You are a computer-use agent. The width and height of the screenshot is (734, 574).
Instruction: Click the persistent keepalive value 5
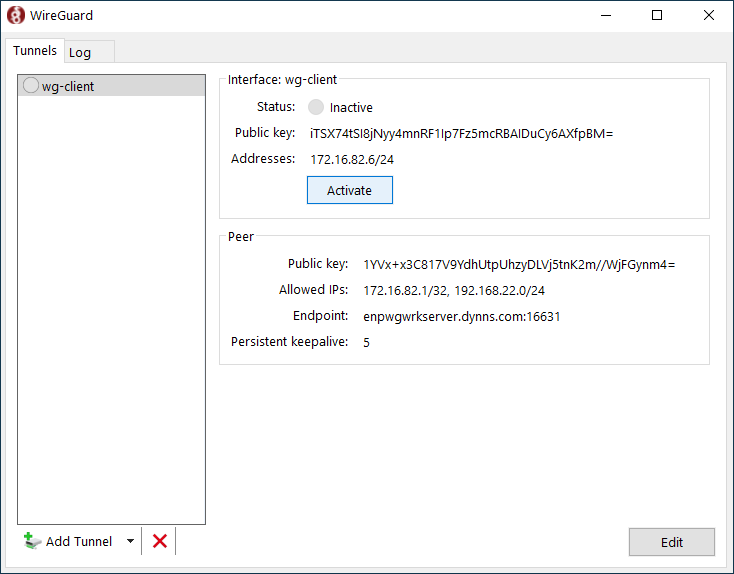pos(366,342)
